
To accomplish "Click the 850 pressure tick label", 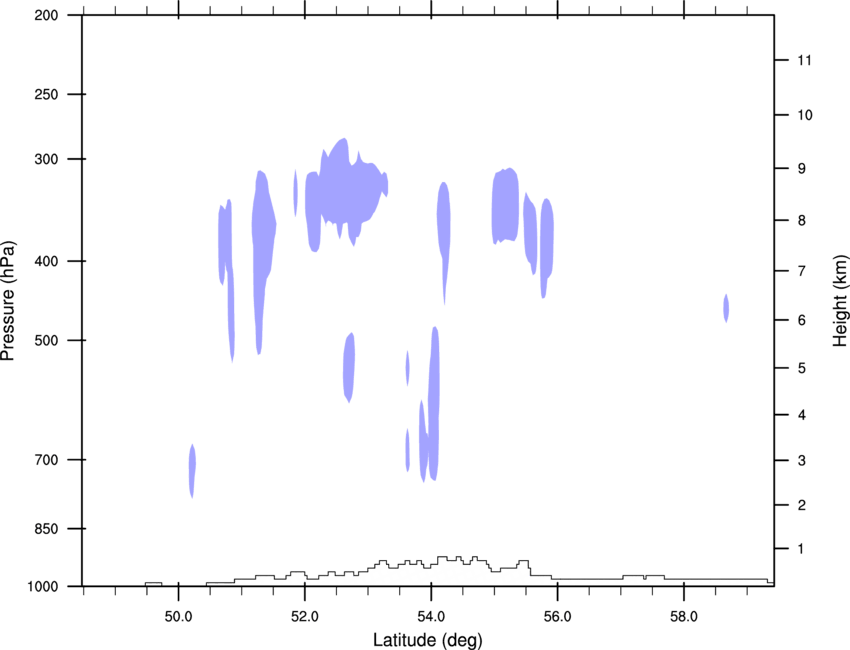I will 46,529.
